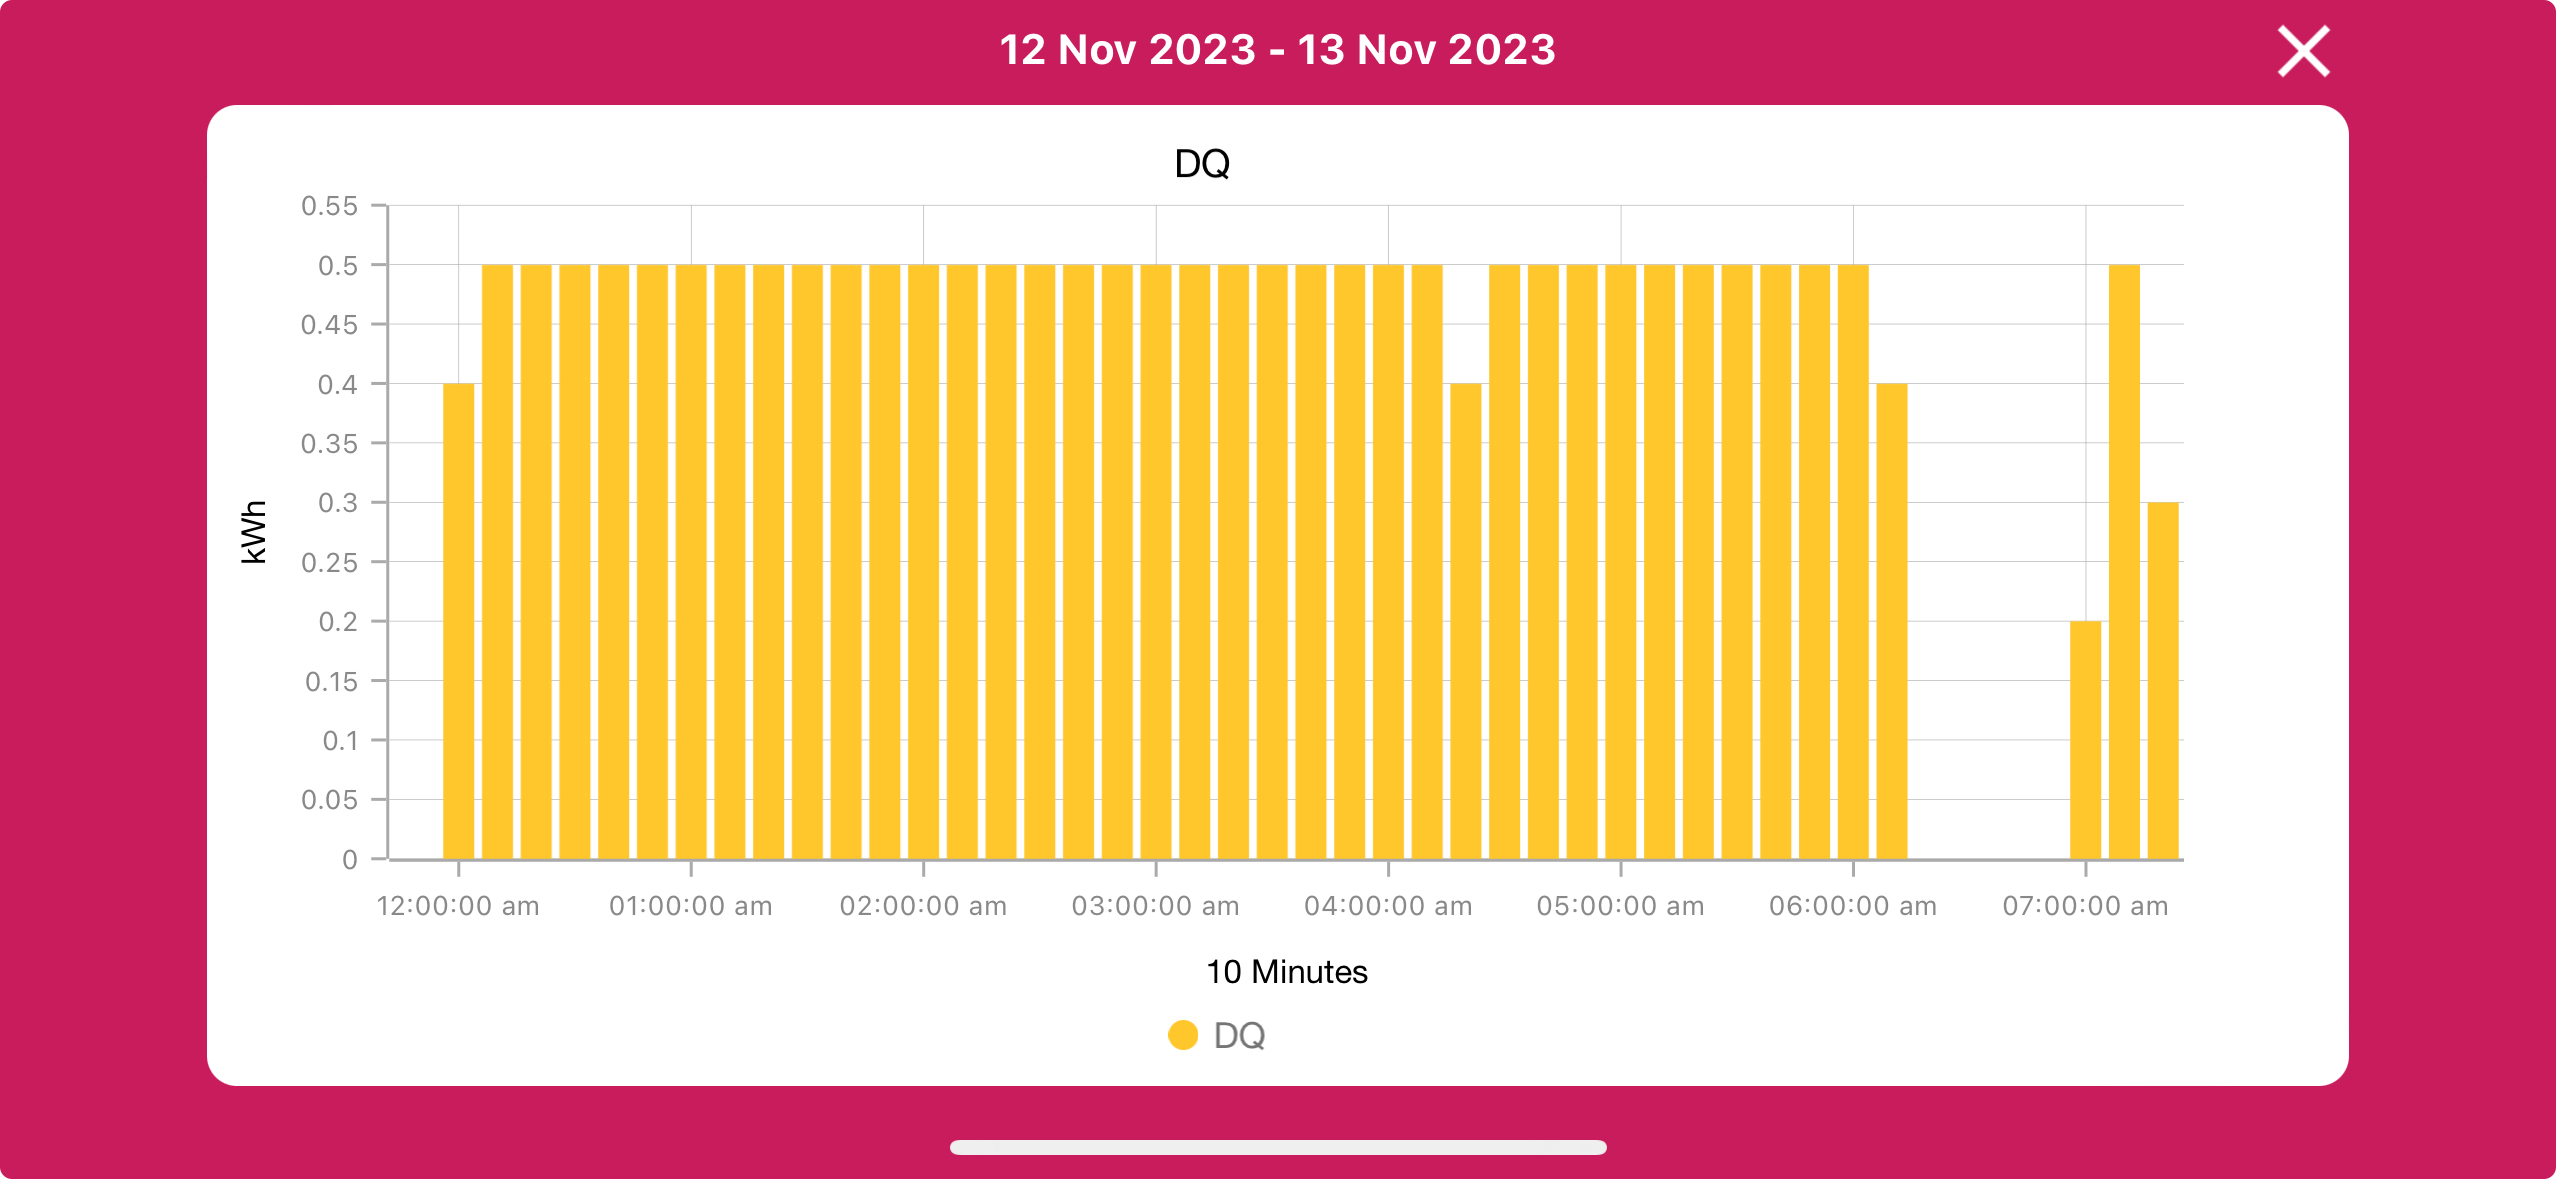Select the first bar at 12:00:00 am
2556x1179 pixels.
[x=458, y=621]
